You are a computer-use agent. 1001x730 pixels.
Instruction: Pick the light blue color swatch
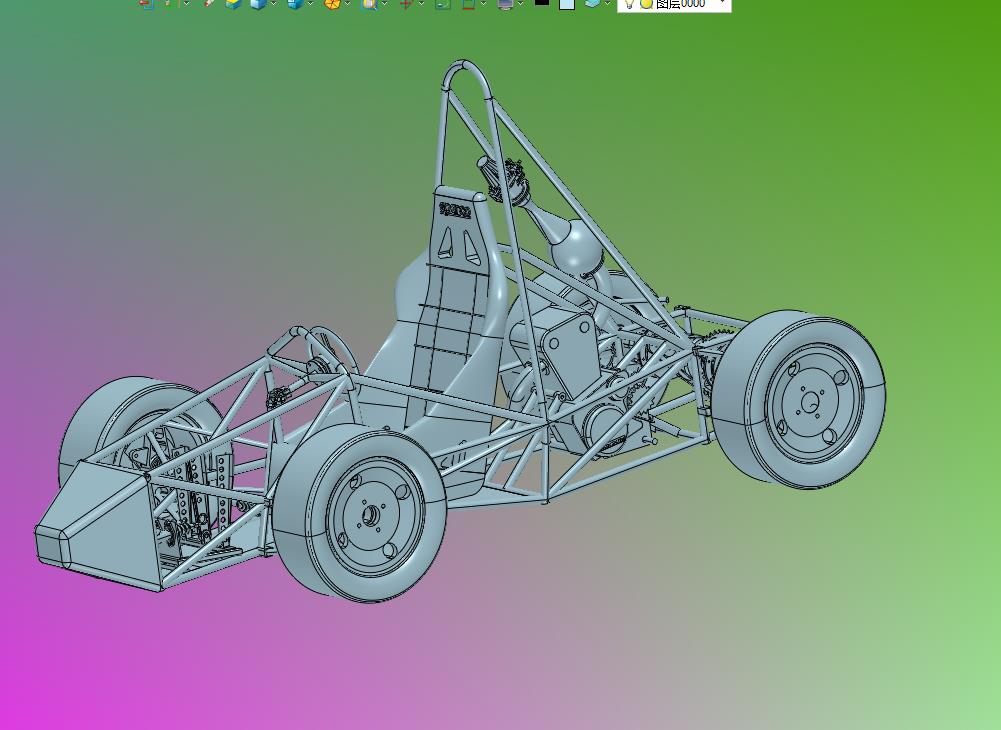567,4
